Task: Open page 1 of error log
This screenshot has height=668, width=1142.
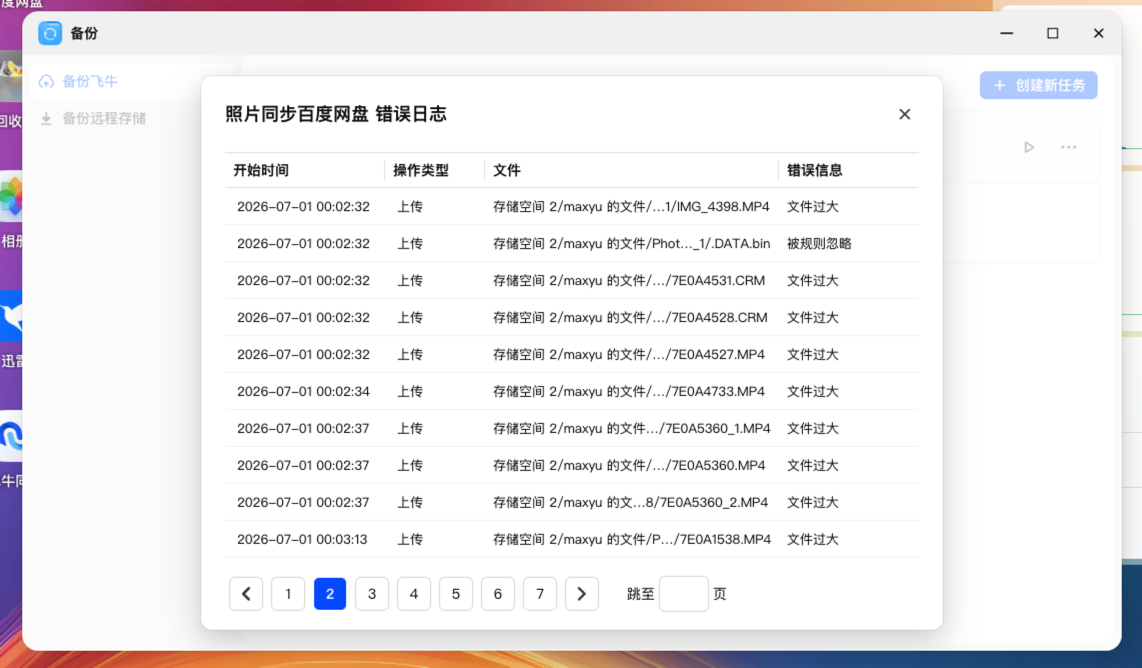Action: click(x=288, y=594)
